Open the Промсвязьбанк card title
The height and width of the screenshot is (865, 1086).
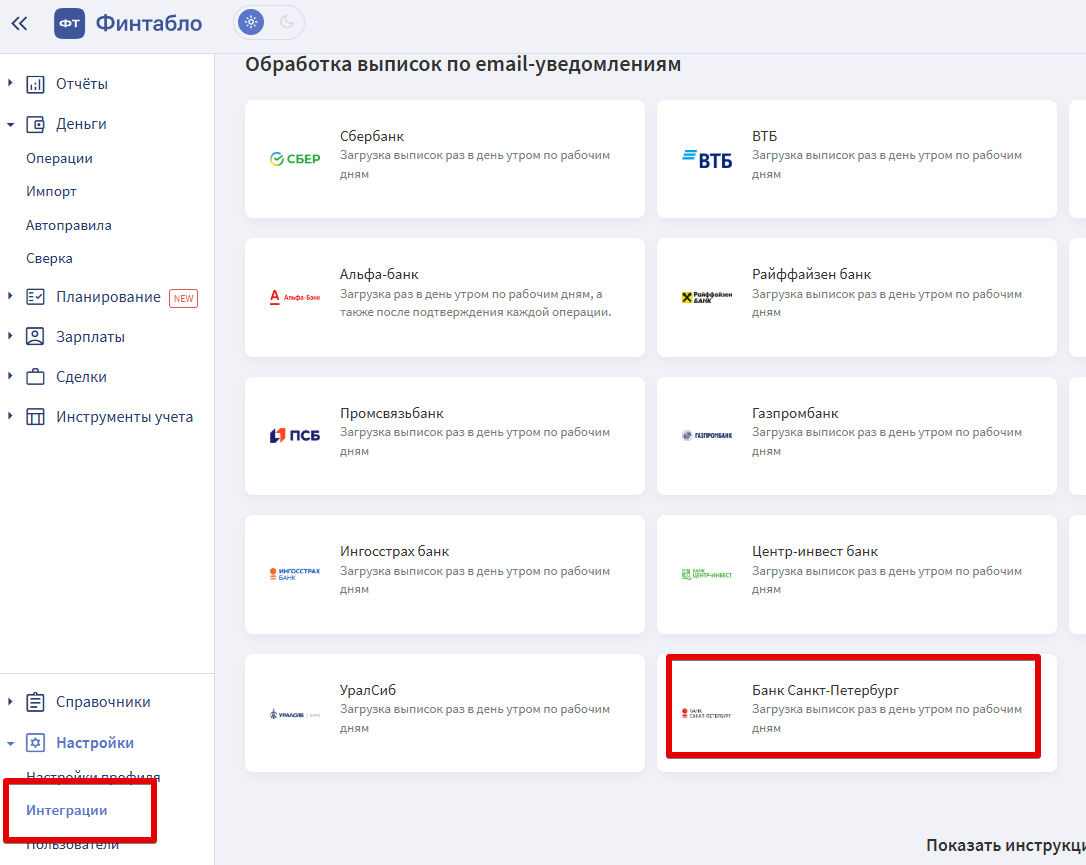tap(392, 413)
